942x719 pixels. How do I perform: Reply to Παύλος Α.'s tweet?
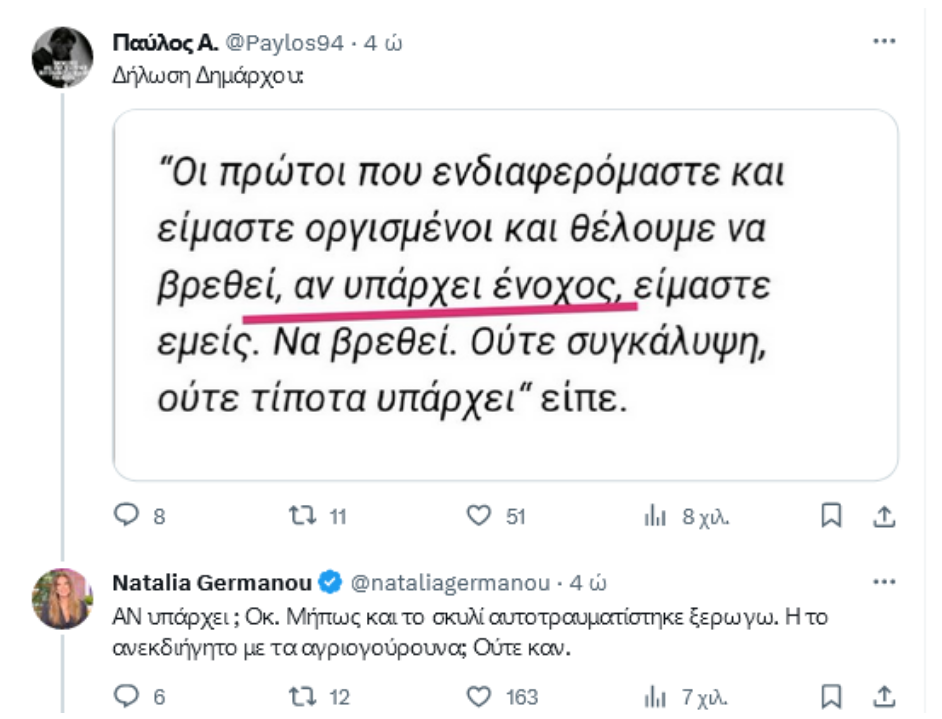126,516
